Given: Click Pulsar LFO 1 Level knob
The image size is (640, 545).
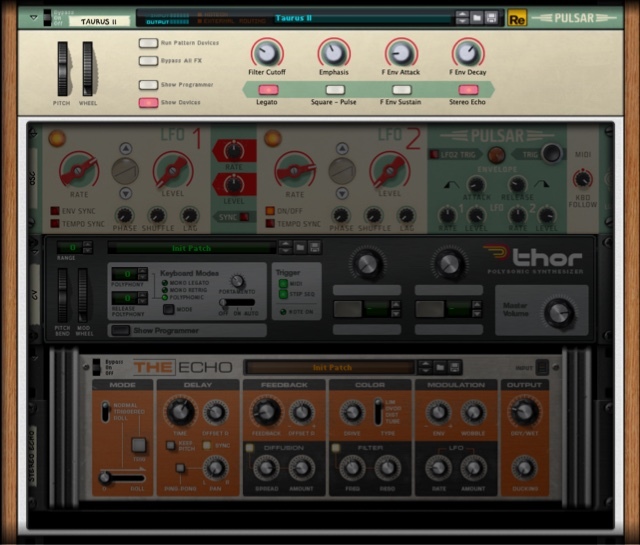Looking at the screenshot, I should [172, 170].
